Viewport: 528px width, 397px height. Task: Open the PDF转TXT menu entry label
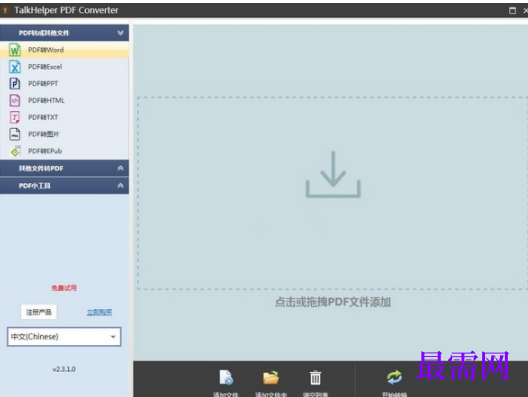click(43, 117)
